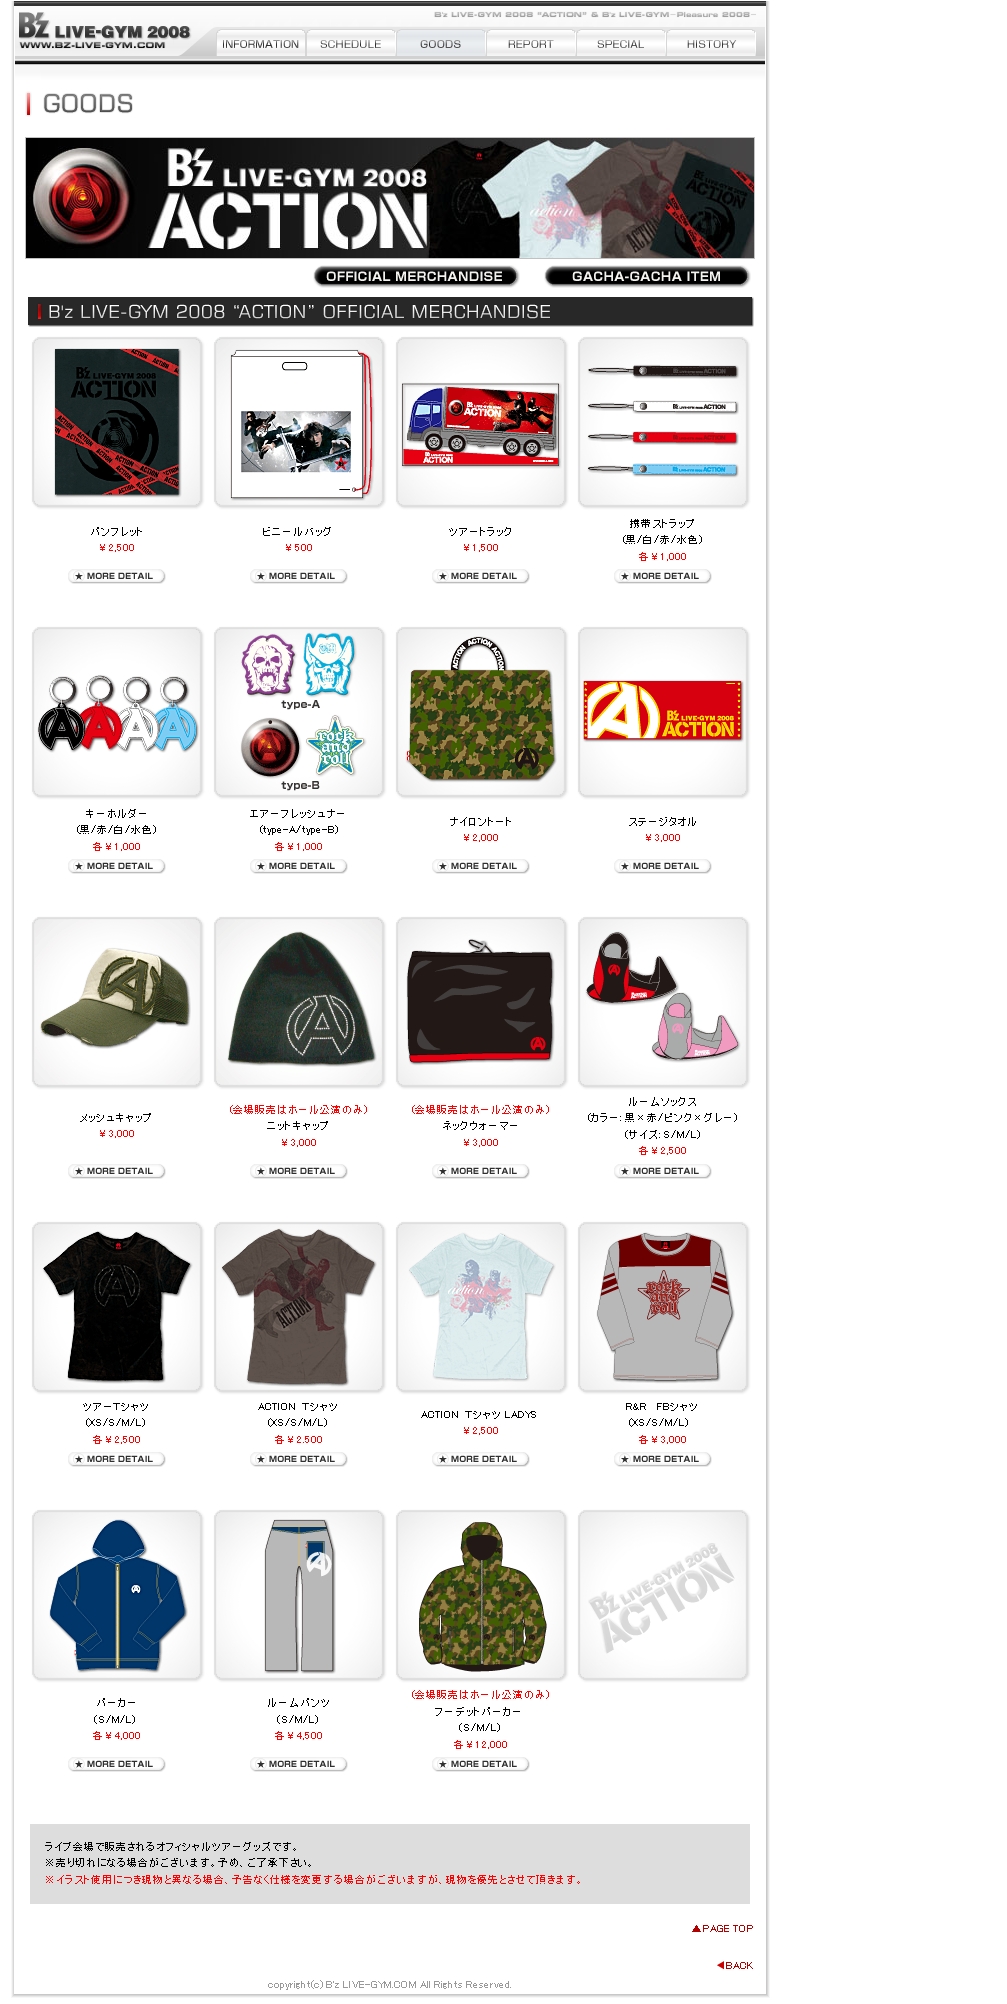The width and height of the screenshot is (1007, 2004).
Task: Click MORE DETAIL under camouflage hooded parka
Action: pyautogui.click(x=481, y=1764)
